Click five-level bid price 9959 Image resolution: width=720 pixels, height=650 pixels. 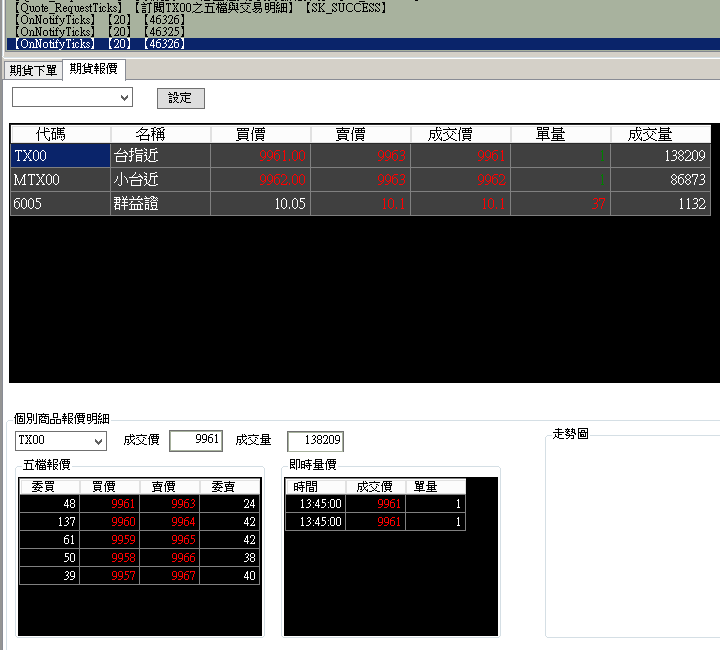pyautogui.click(x=110, y=539)
